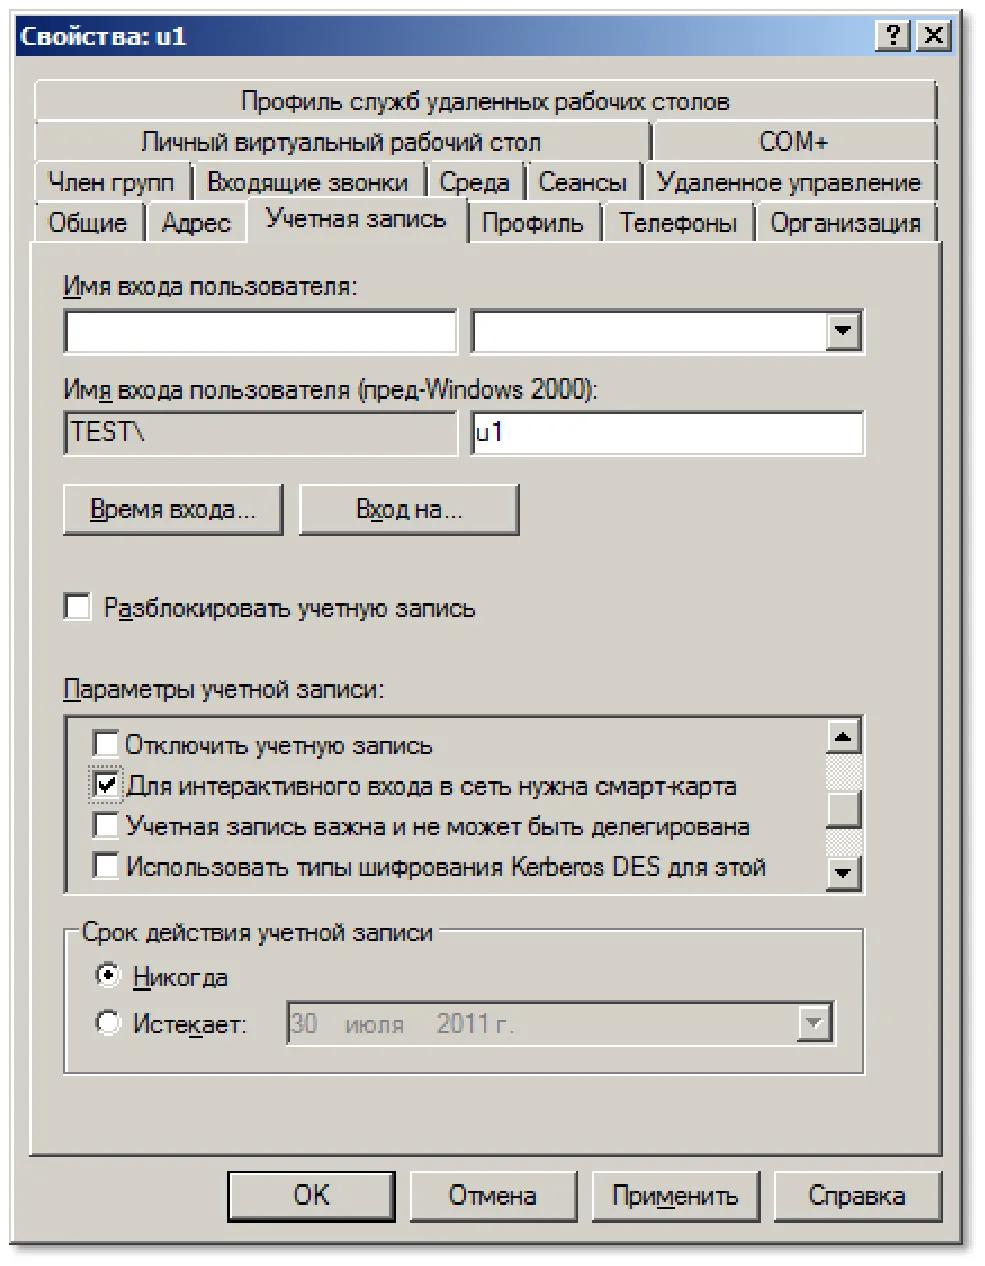Switch to the Член групп tab
This screenshot has width=985, height=1266.
(x=111, y=183)
